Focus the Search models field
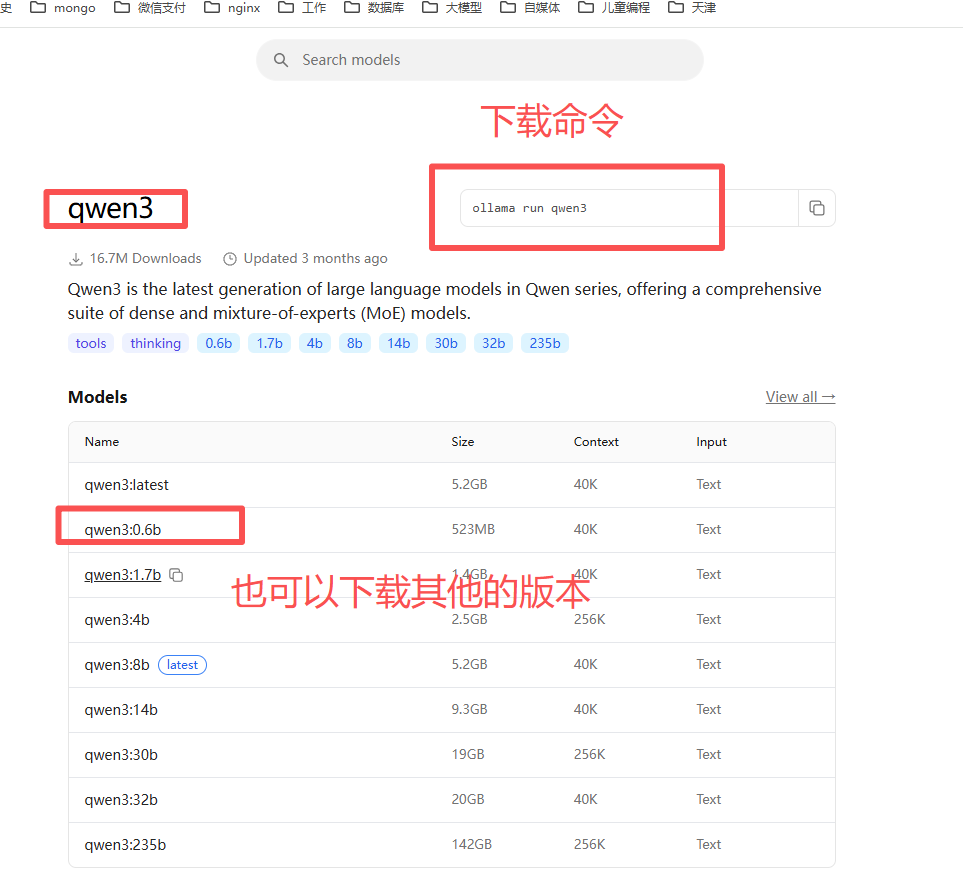The width and height of the screenshot is (963, 885). tap(480, 60)
